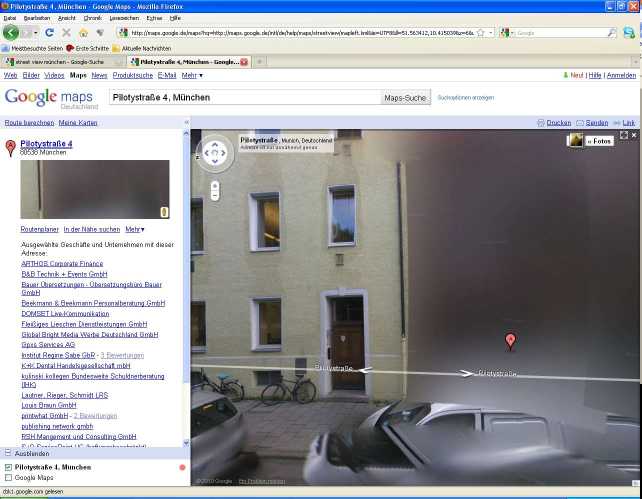Click the Street View pegman icon on the thumbnail

point(164,212)
